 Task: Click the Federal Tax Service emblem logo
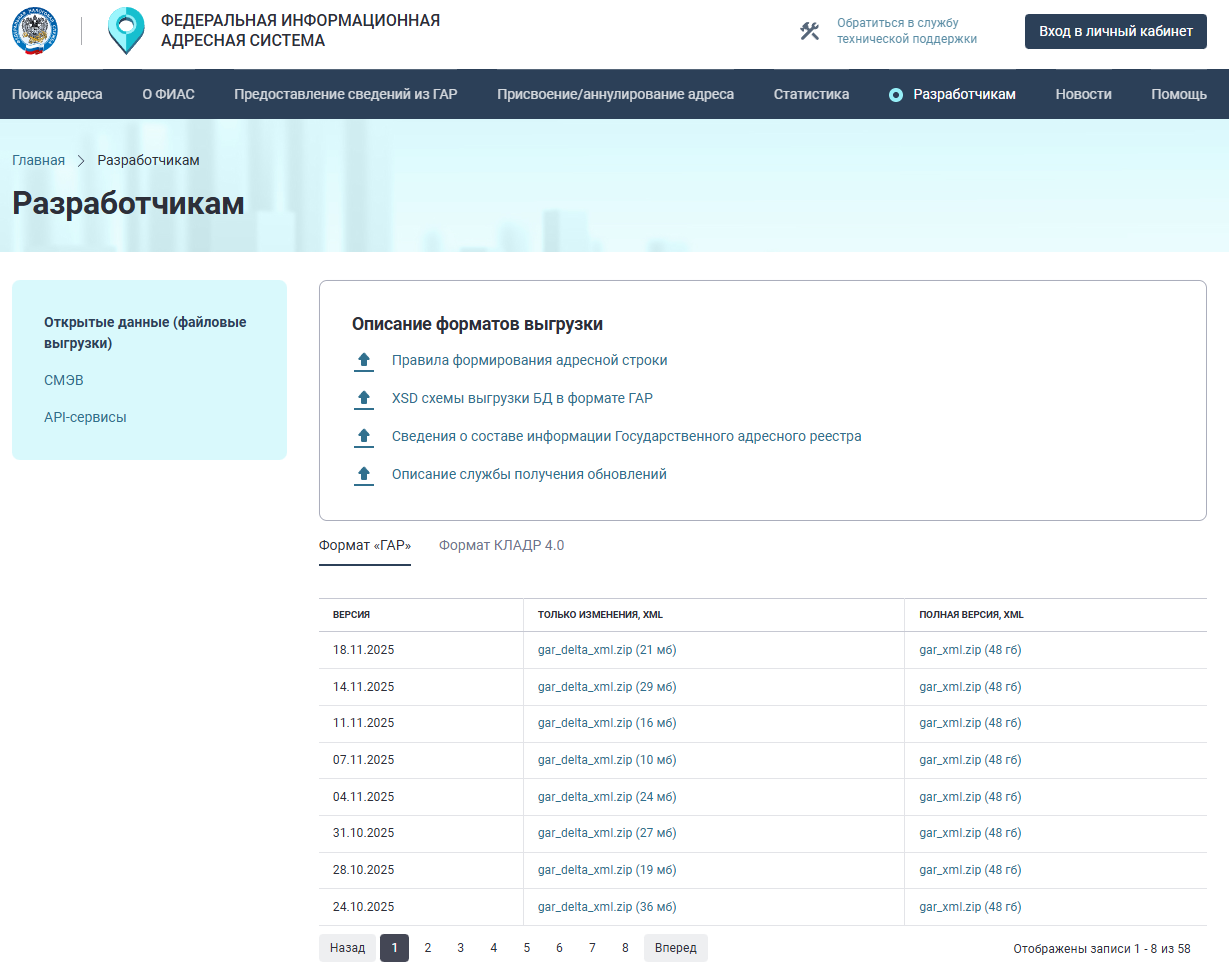[x=35, y=31]
